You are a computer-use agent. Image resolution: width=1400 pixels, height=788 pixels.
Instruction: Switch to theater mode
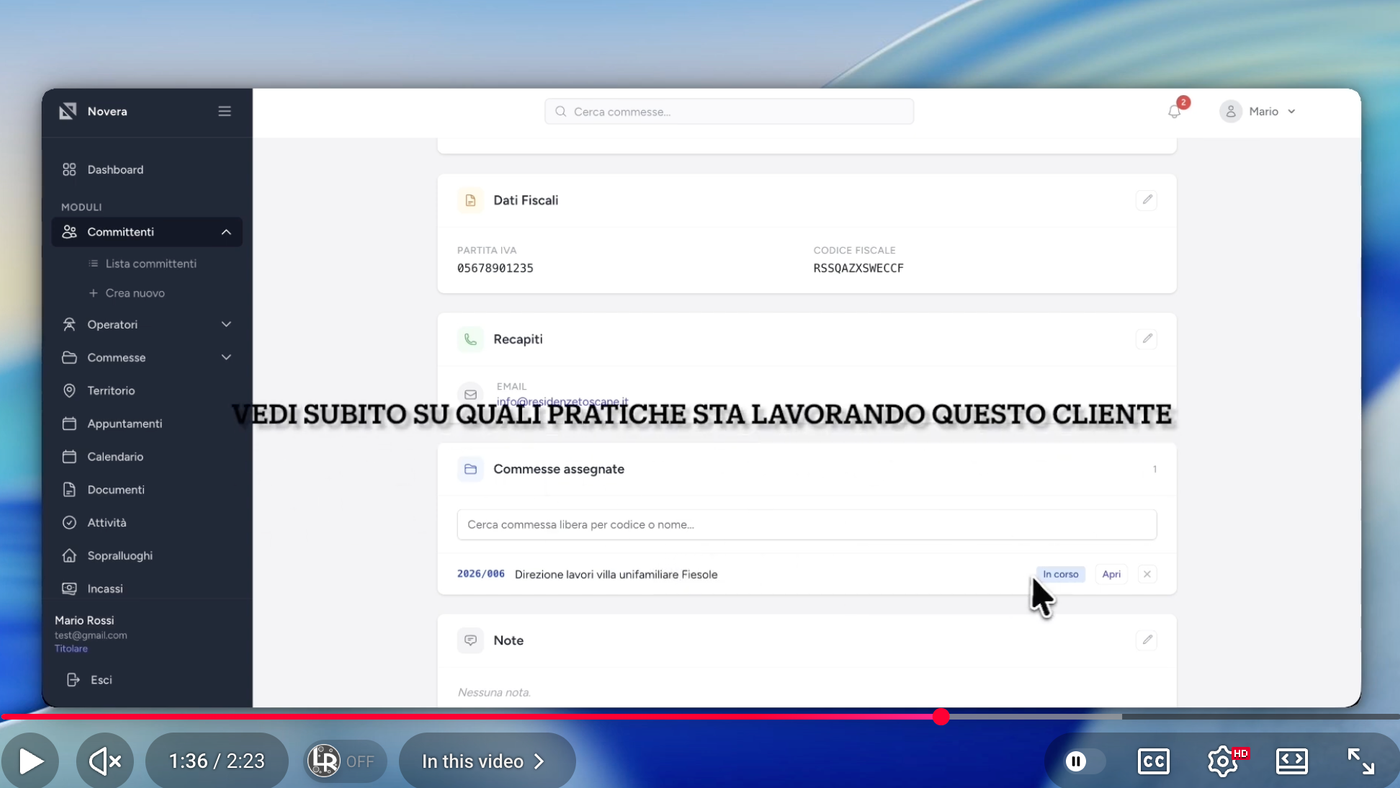pyautogui.click(x=1292, y=761)
